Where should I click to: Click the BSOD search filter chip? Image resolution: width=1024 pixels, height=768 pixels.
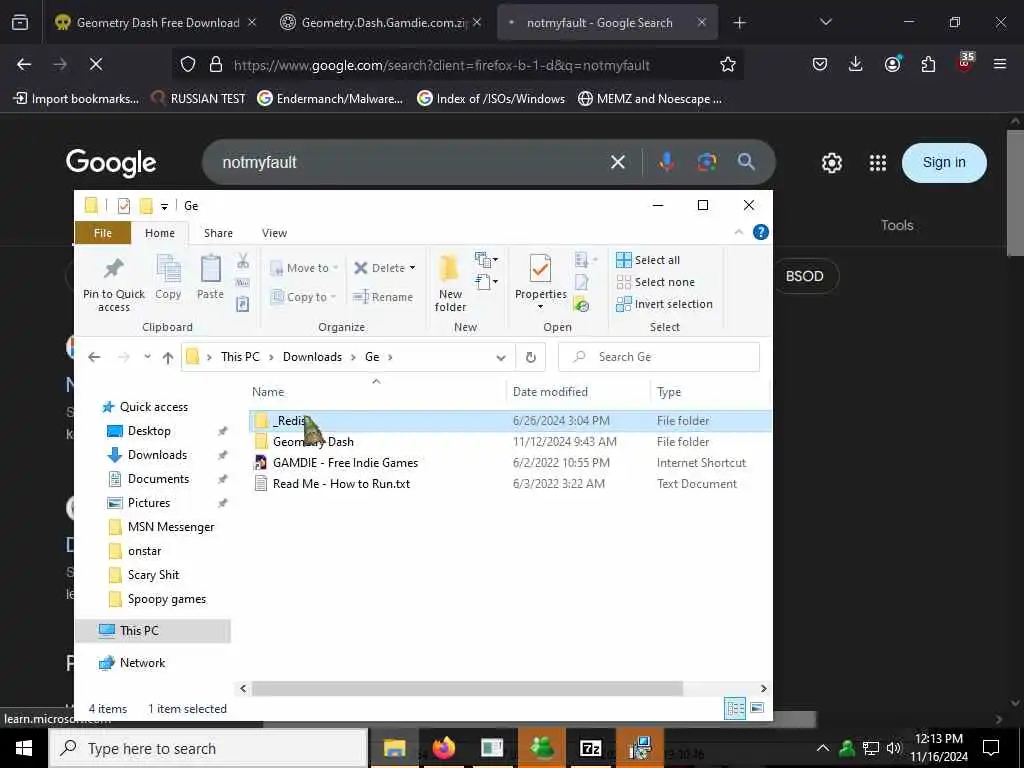tap(805, 276)
